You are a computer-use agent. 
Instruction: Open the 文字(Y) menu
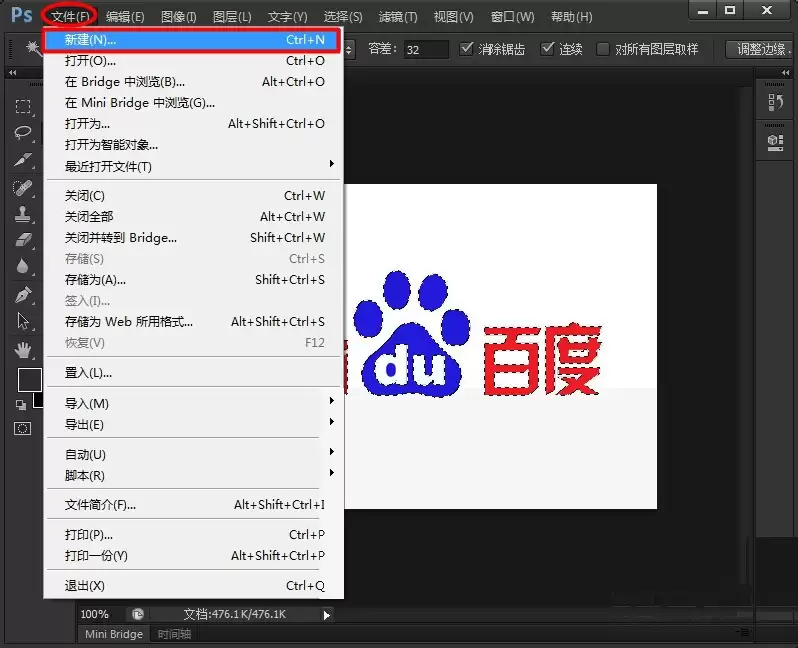pyautogui.click(x=288, y=17)
